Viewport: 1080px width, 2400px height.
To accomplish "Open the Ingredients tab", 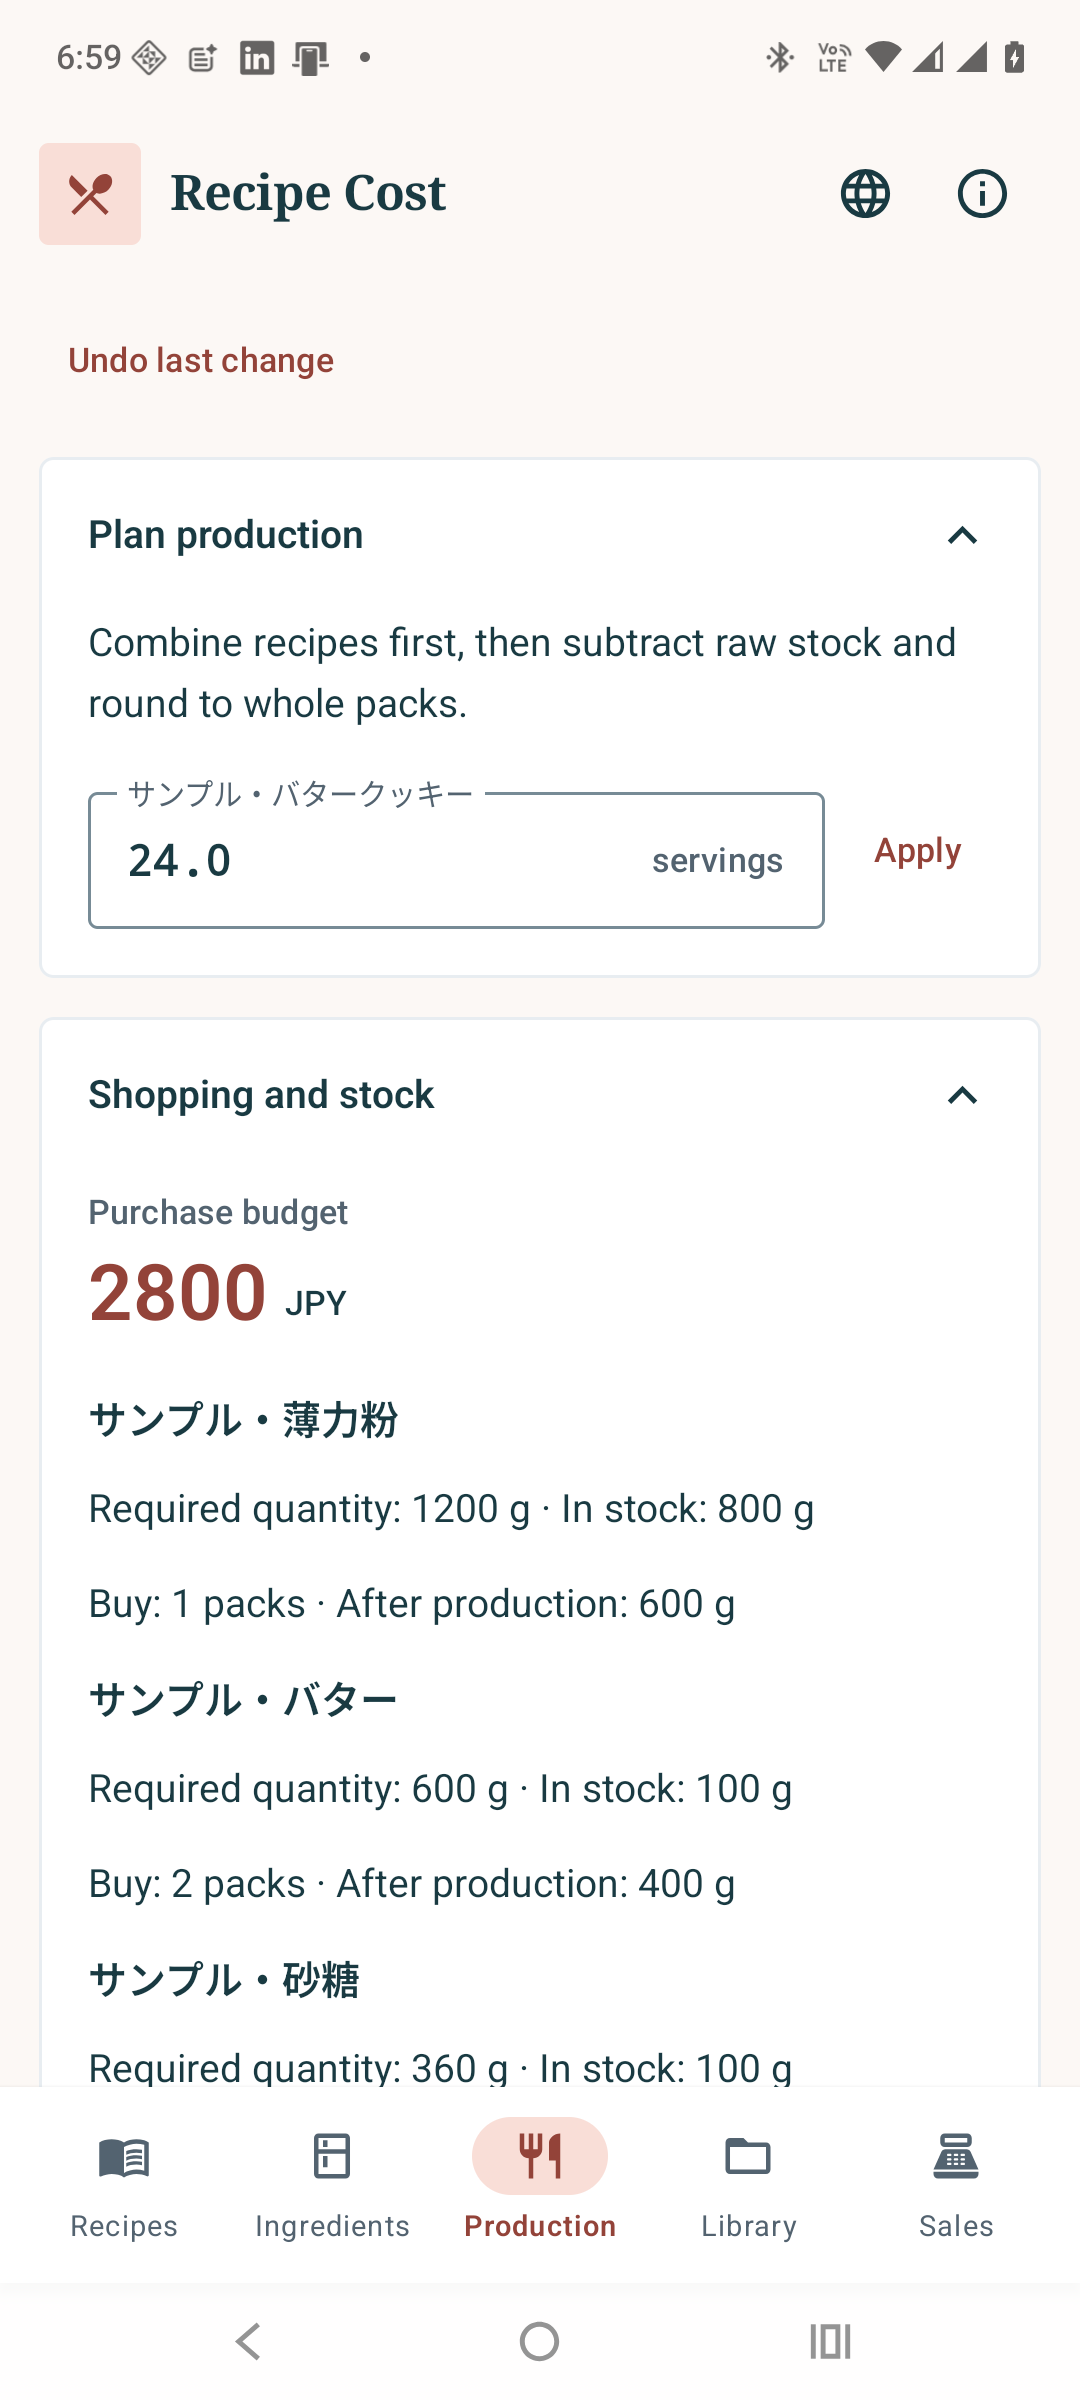I will (332, 2185).
